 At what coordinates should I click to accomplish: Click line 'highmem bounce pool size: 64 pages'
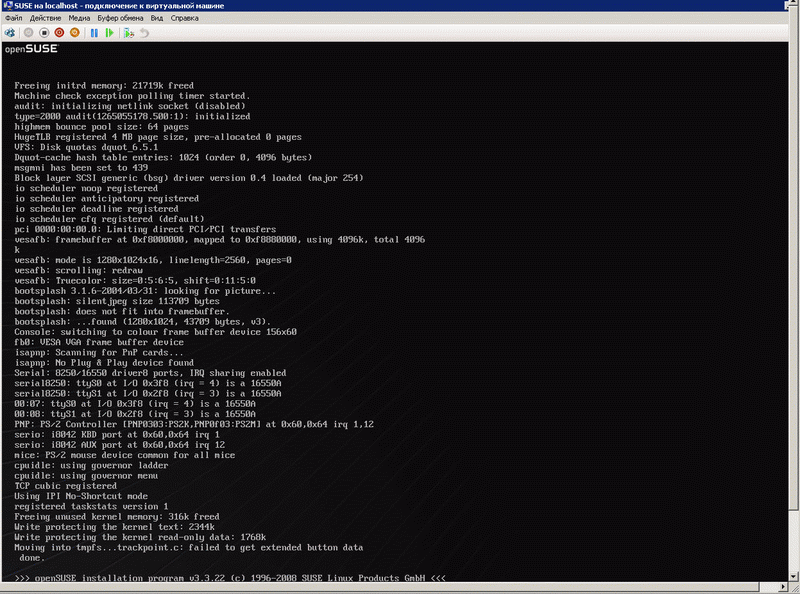[x=102, y=127]
